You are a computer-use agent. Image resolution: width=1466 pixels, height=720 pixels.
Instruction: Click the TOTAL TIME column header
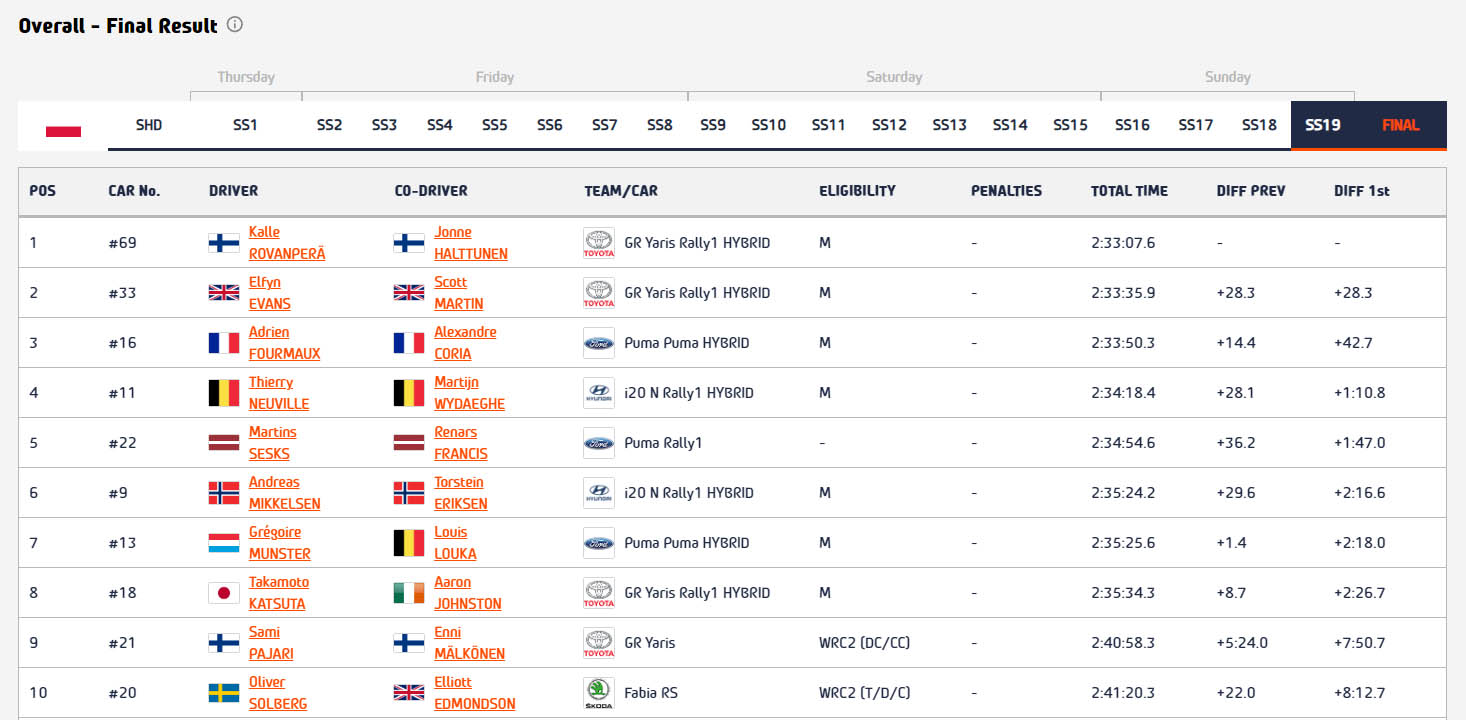pyautogui.click(x=1128, y=191)
